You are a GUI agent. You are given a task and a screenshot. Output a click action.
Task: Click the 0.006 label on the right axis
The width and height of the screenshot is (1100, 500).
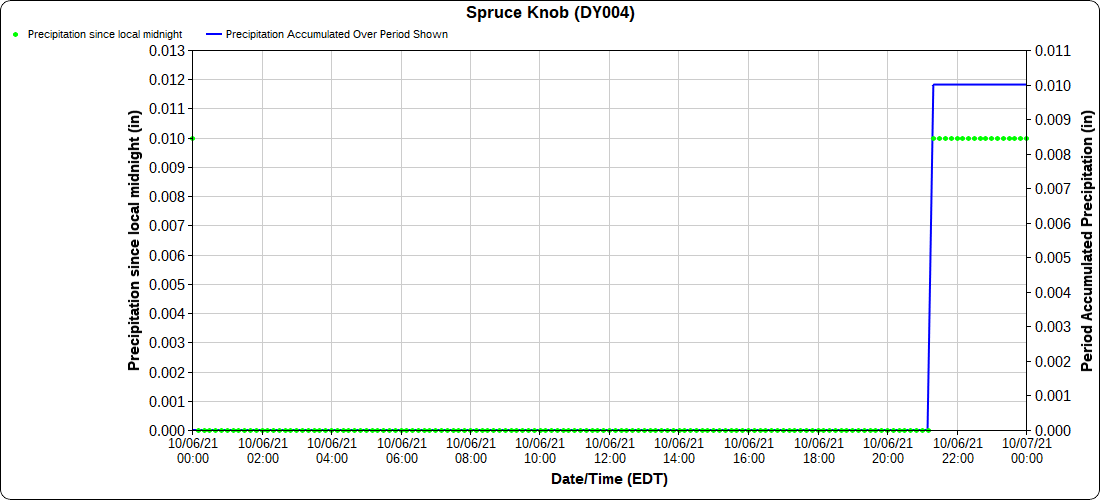pyautogui.click(x=1053, y=223)
